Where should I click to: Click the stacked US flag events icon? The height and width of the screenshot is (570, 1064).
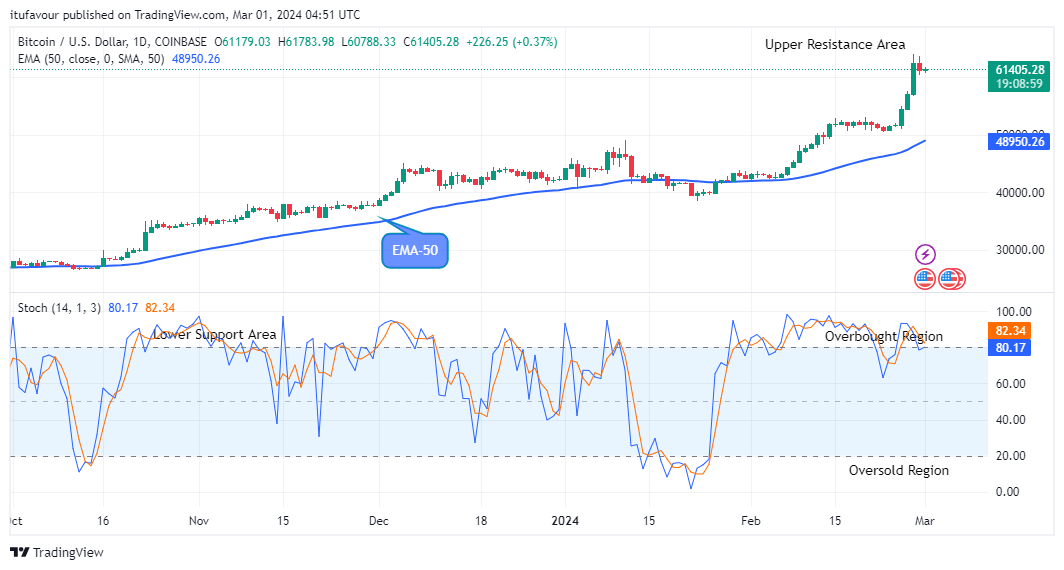(950, 279)
